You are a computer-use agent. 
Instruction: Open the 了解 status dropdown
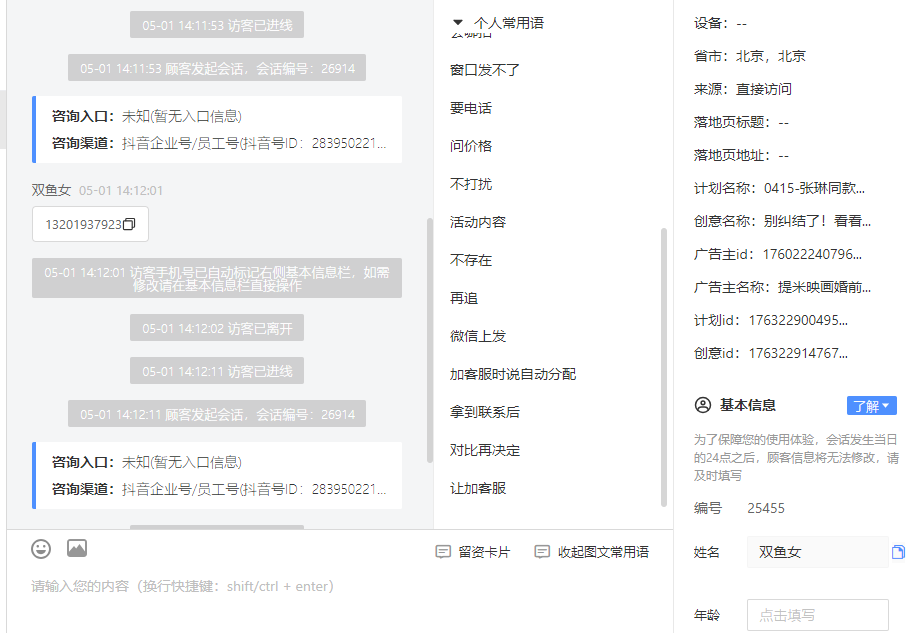(872, 406)
